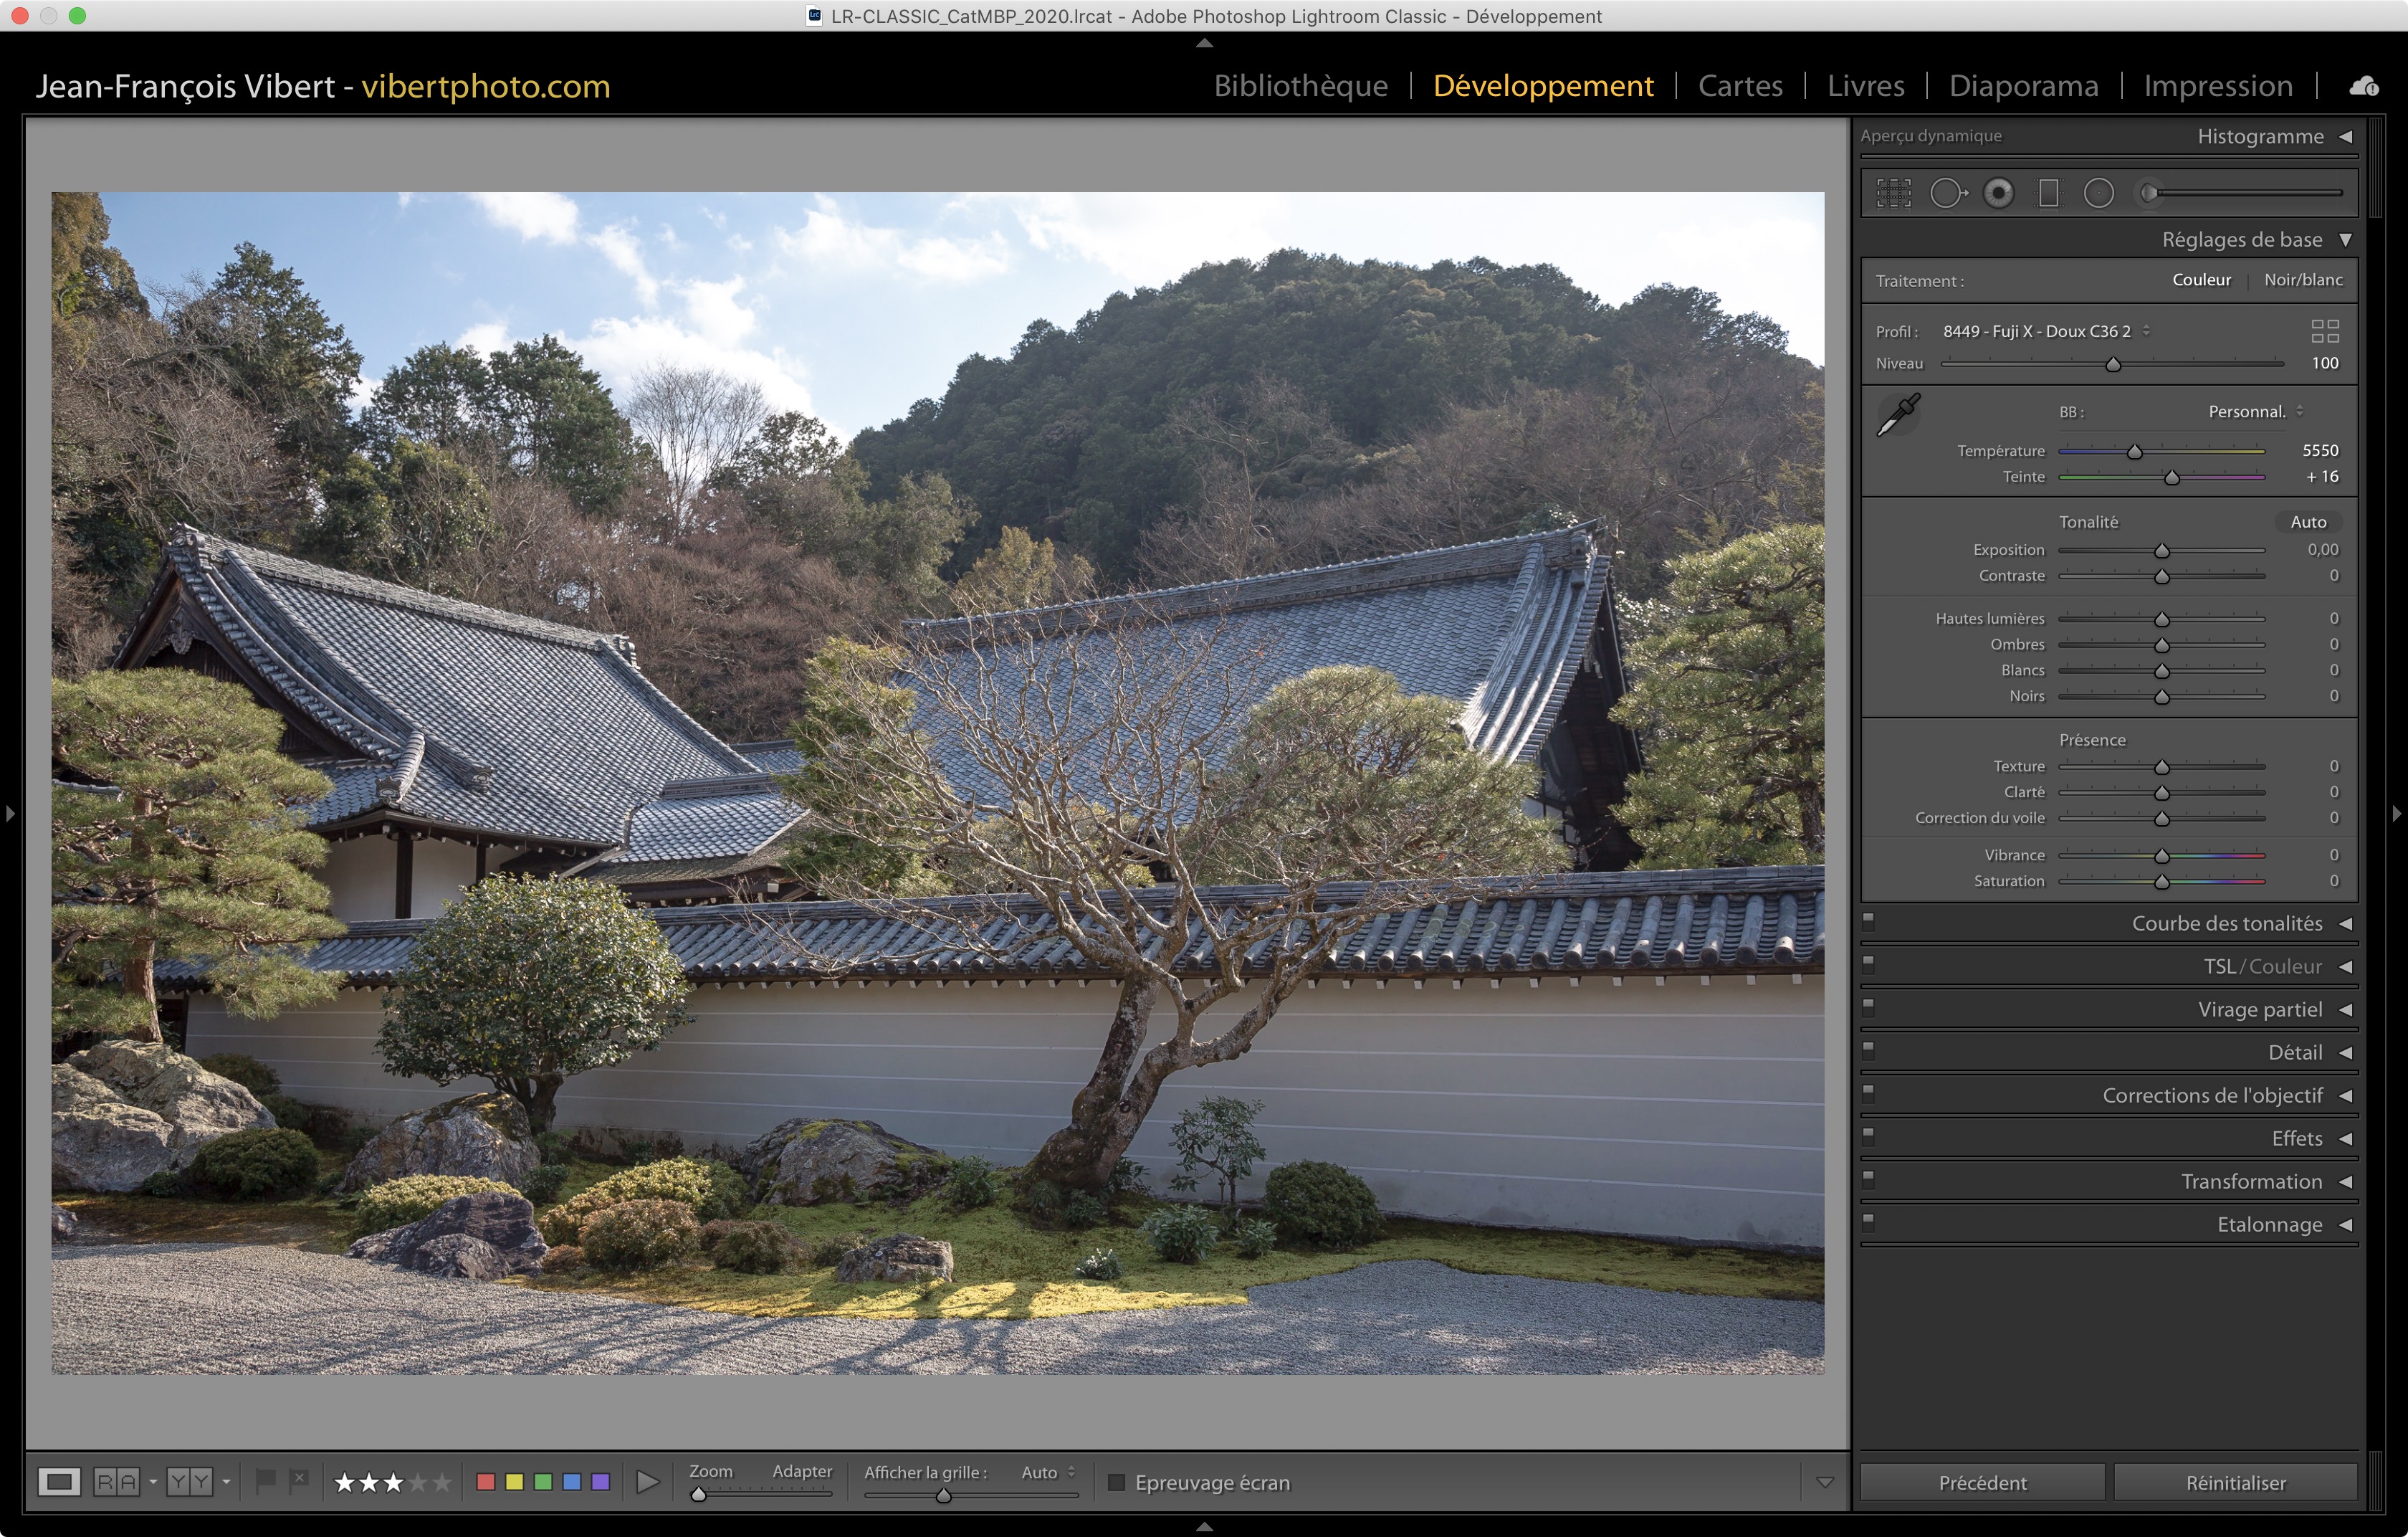This screenshot has width=2408, height=1537.
Task: Select the Spot removal tool
Action: [1947, 193]
